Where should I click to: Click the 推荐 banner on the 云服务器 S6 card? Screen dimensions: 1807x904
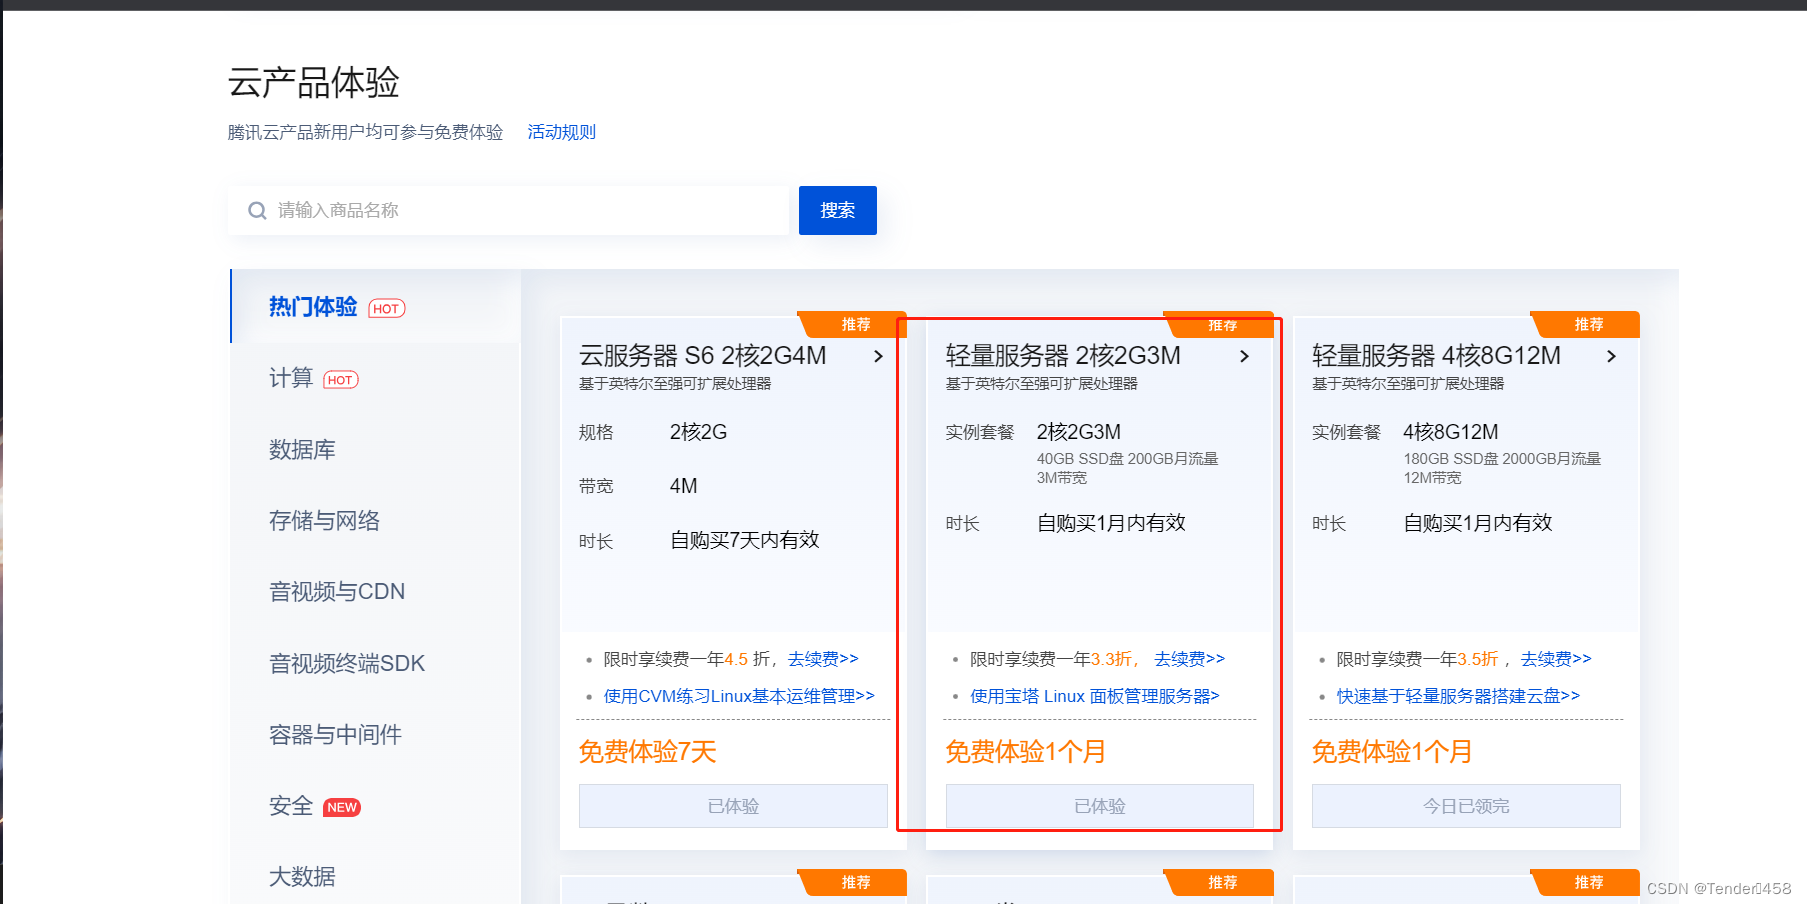(855, 324)
